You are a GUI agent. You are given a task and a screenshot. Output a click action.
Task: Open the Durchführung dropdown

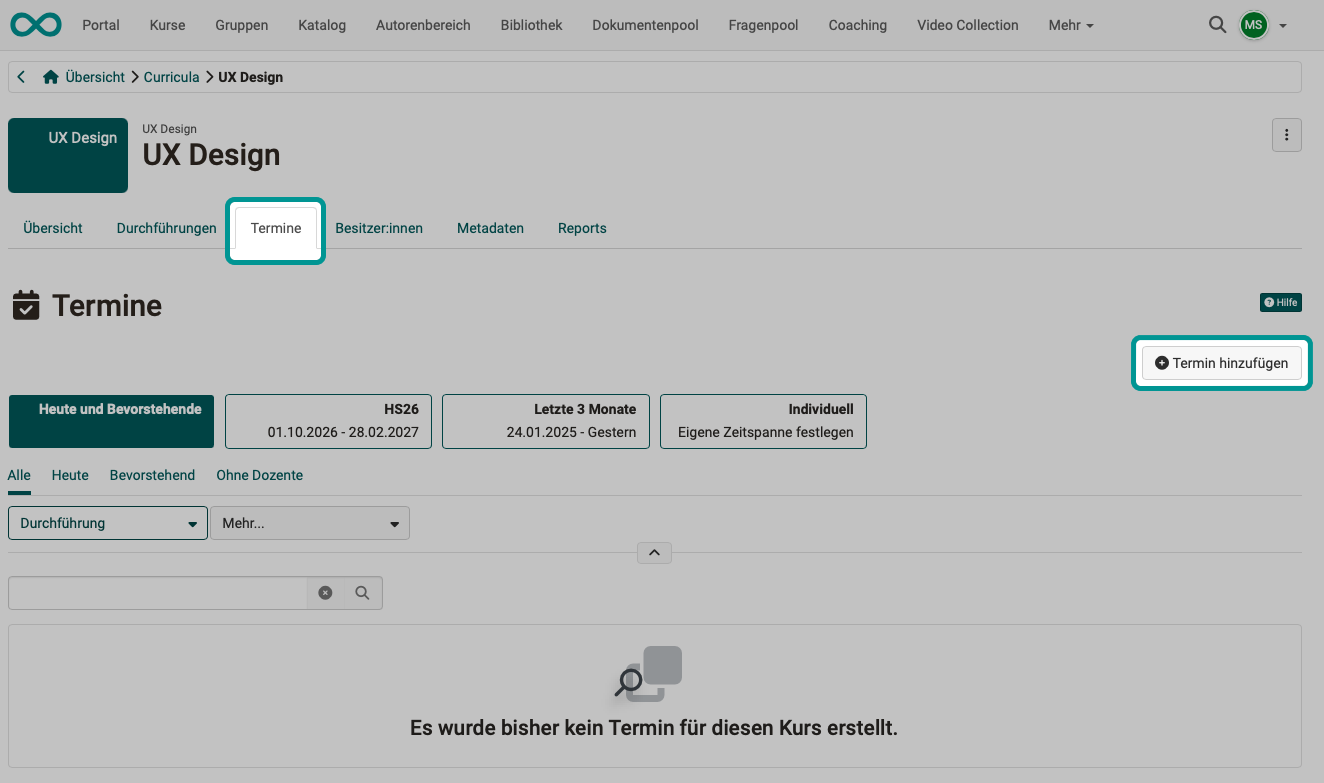[x=107, y=522]
